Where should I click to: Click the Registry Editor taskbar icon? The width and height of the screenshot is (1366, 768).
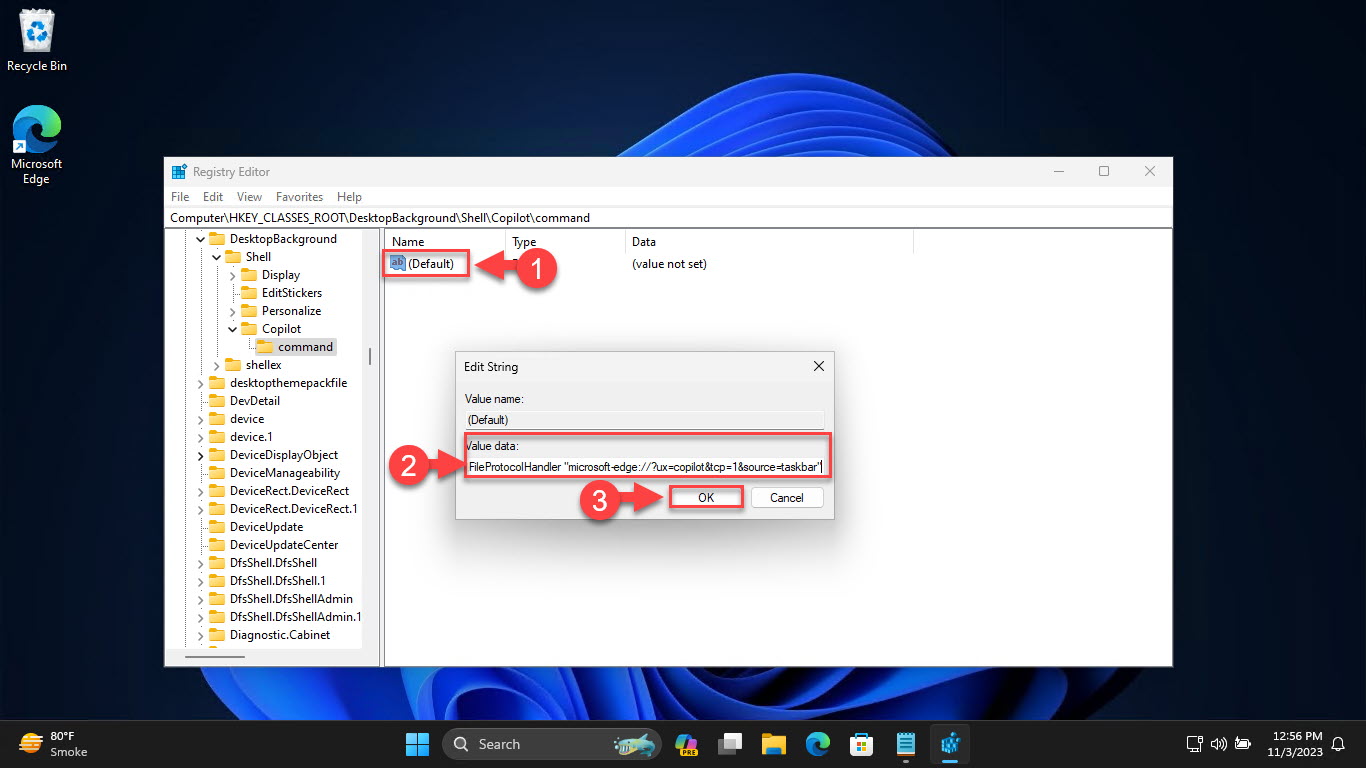pos(950,744)
